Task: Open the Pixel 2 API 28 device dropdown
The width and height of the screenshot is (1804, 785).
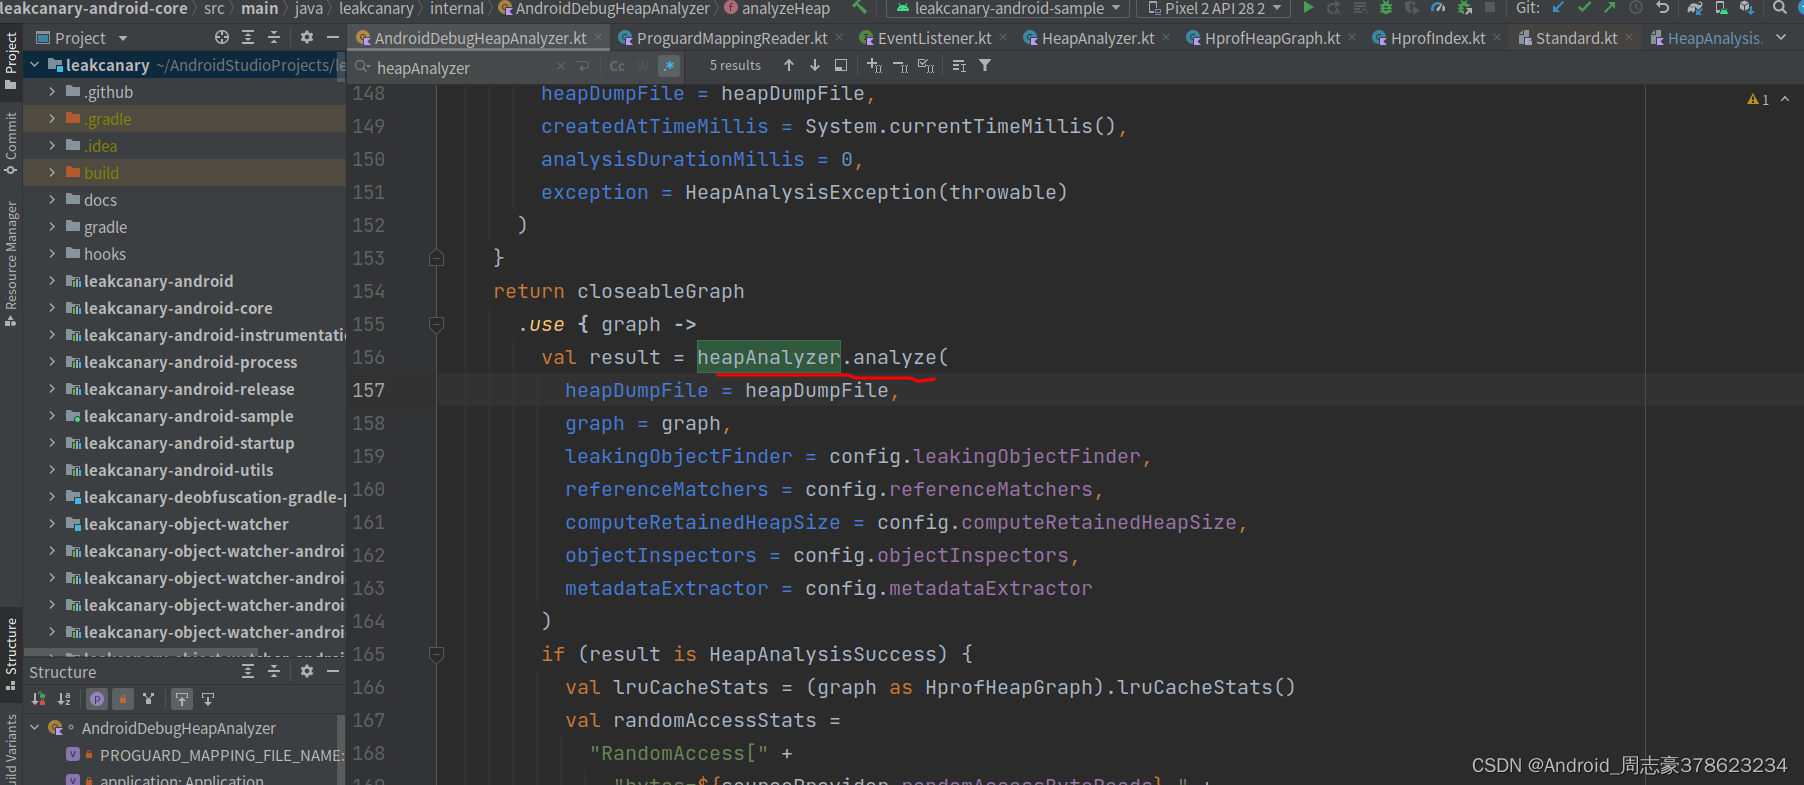Action: (1214, 8)
